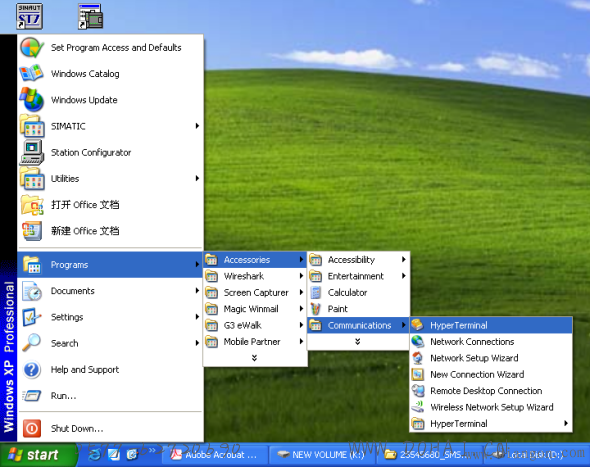
Task: Expand the Entertainment submenu arrow
Action: coord(403,276)
